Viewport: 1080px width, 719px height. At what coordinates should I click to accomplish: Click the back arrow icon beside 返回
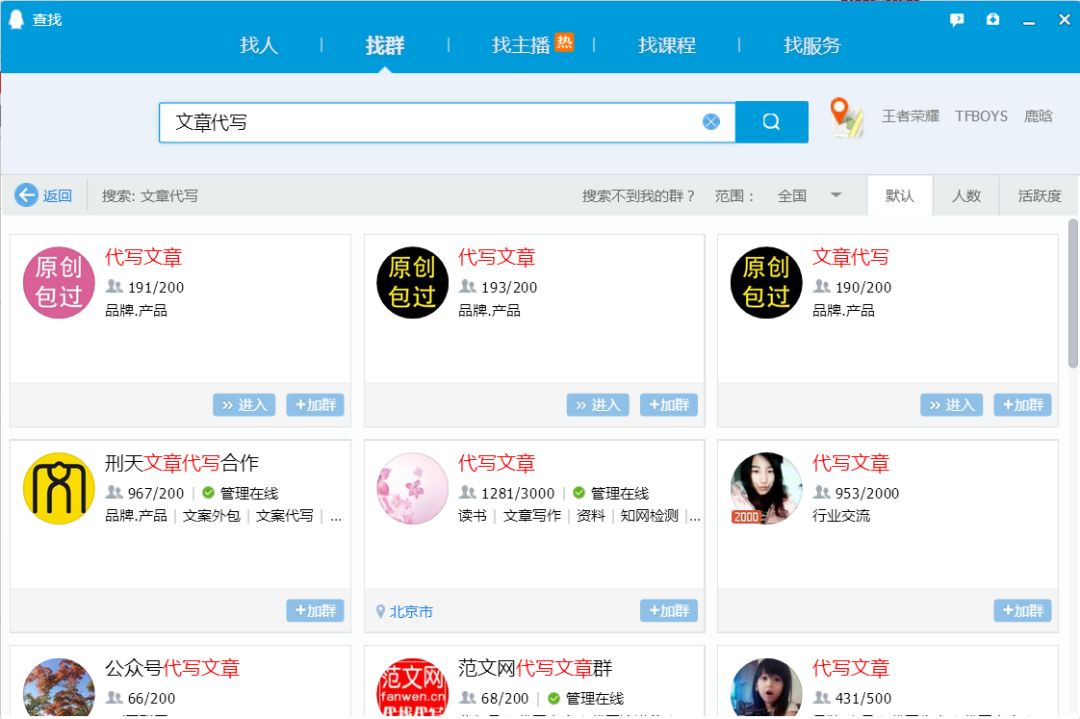click(26, 196)
